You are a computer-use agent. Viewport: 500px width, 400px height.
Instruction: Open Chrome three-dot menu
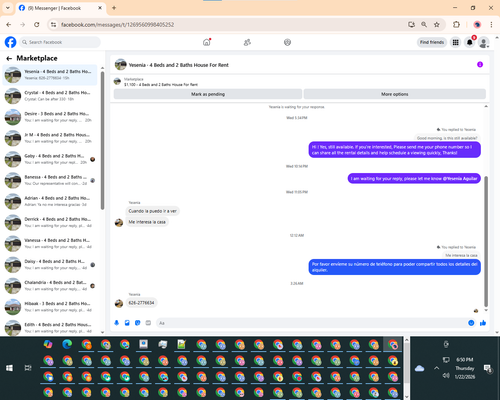click(x=491, y=24)
